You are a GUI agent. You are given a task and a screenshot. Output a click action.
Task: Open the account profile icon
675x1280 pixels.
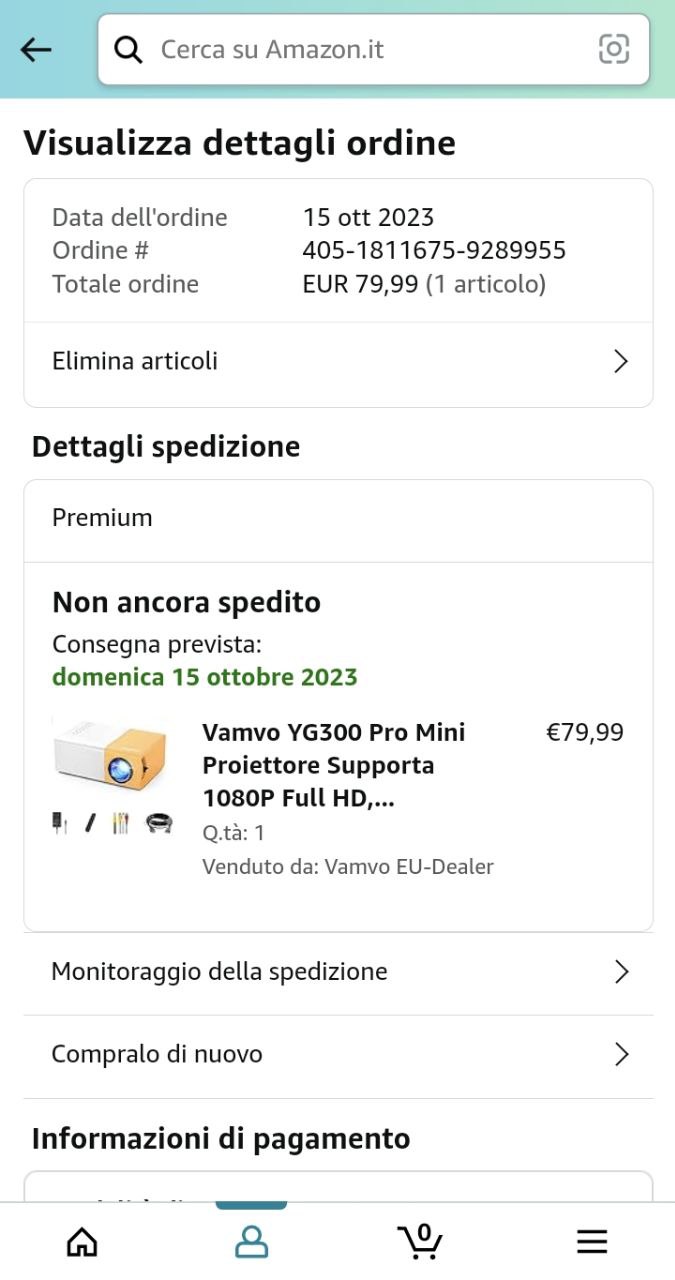pos(251,1241)
